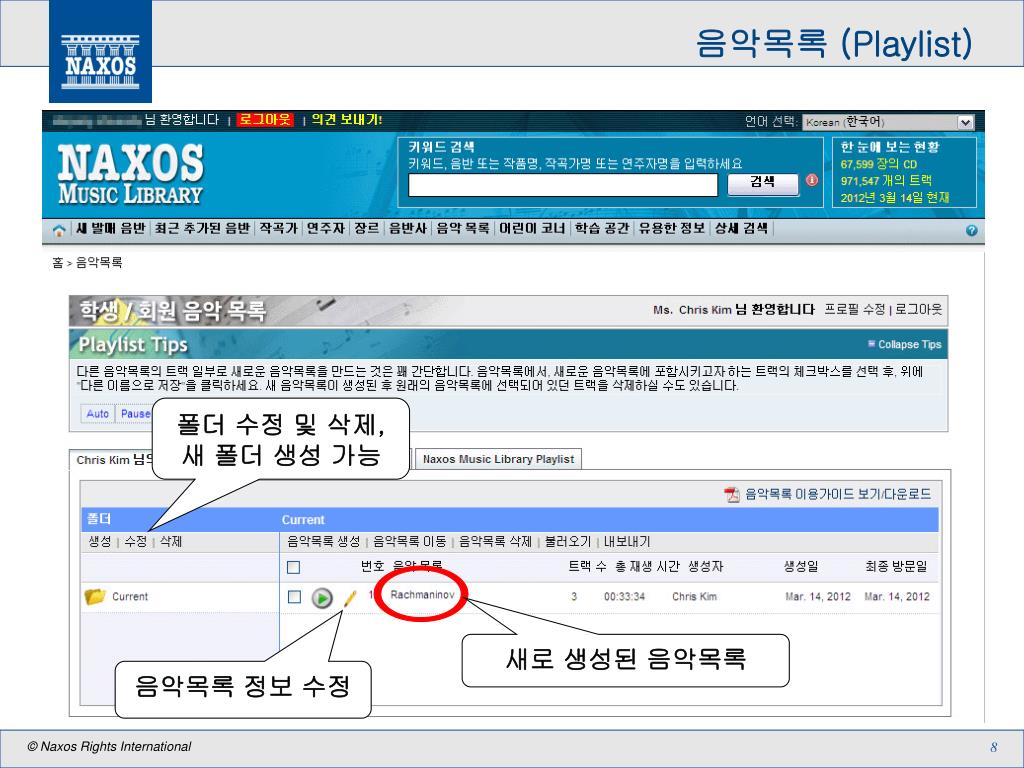Click the Naxos Music Library logo
This screenshot has width=1024, height=768.
coord(131,174)
